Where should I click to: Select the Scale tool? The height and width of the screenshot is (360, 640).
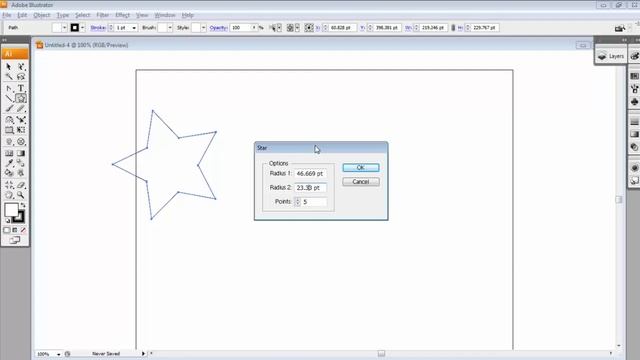(21, 120)
